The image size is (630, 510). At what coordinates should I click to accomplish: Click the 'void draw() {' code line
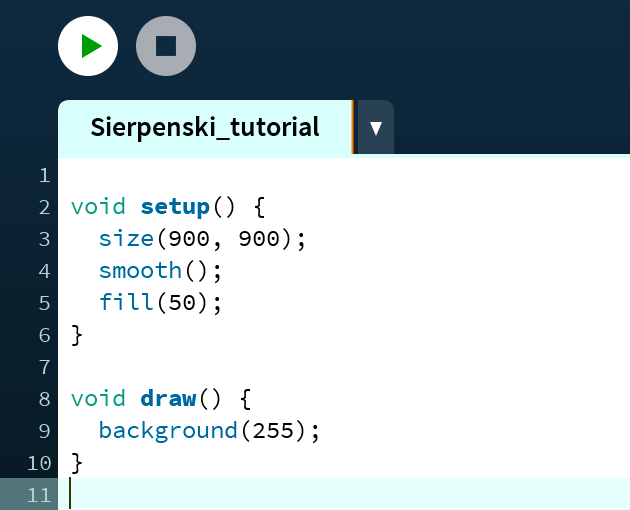(x=161, y=399)
